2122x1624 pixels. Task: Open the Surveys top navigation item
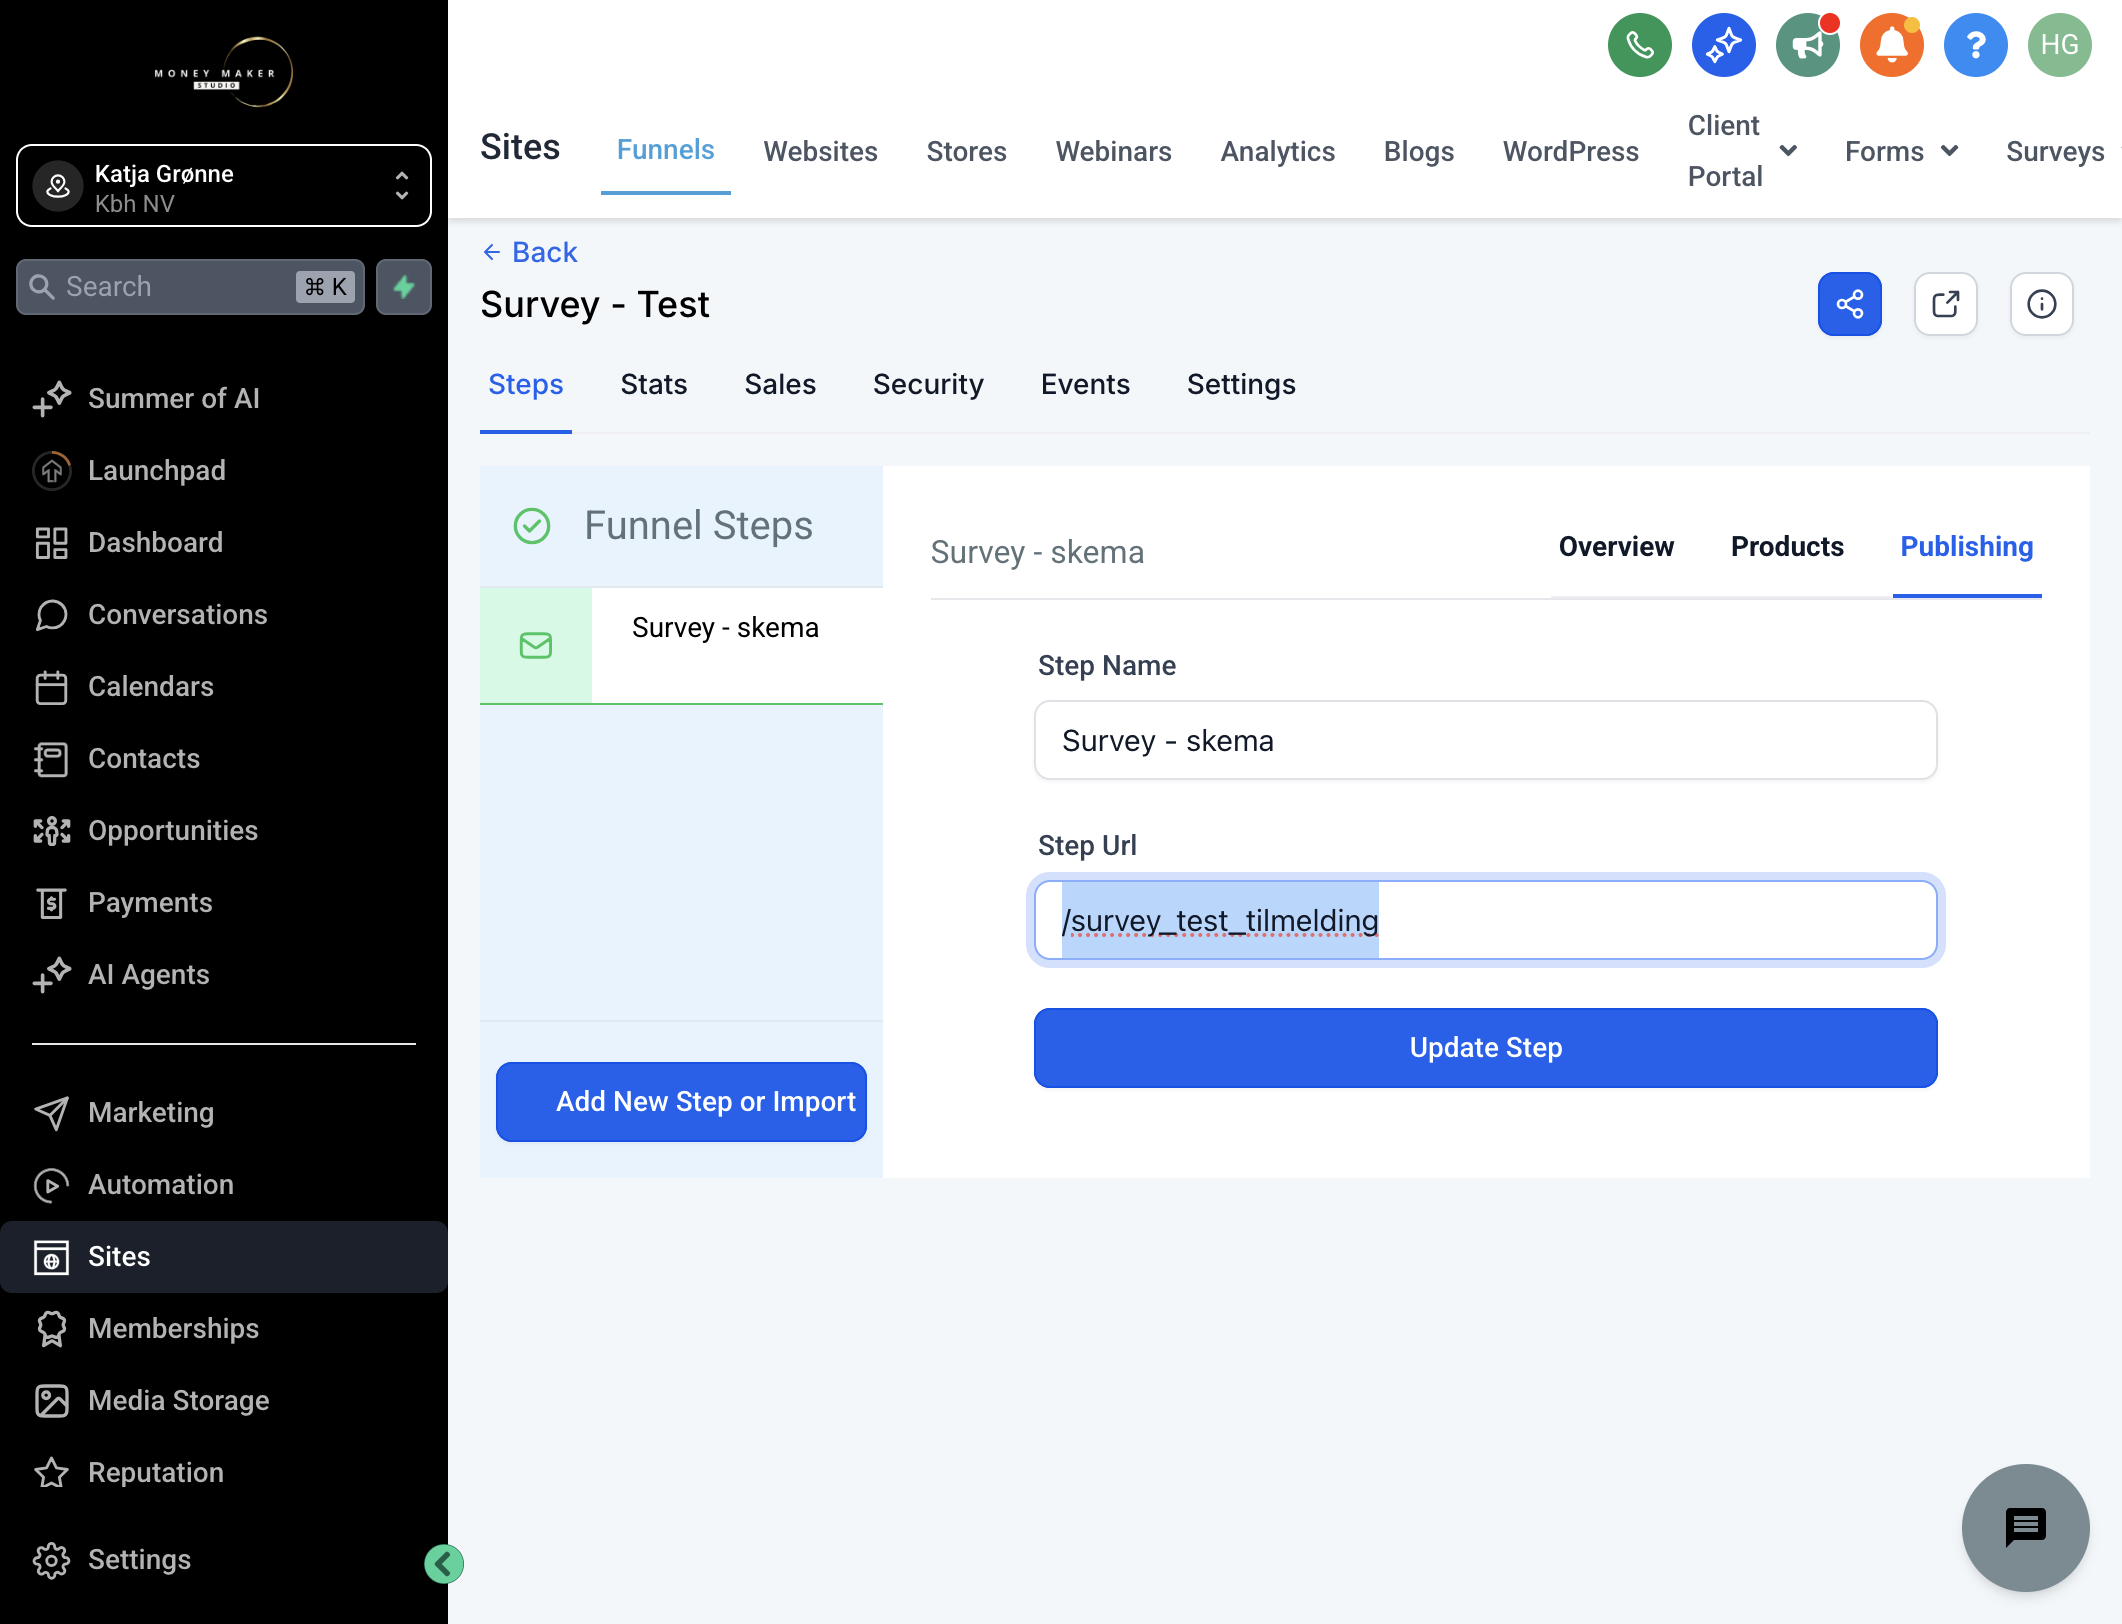[2055, 151]
